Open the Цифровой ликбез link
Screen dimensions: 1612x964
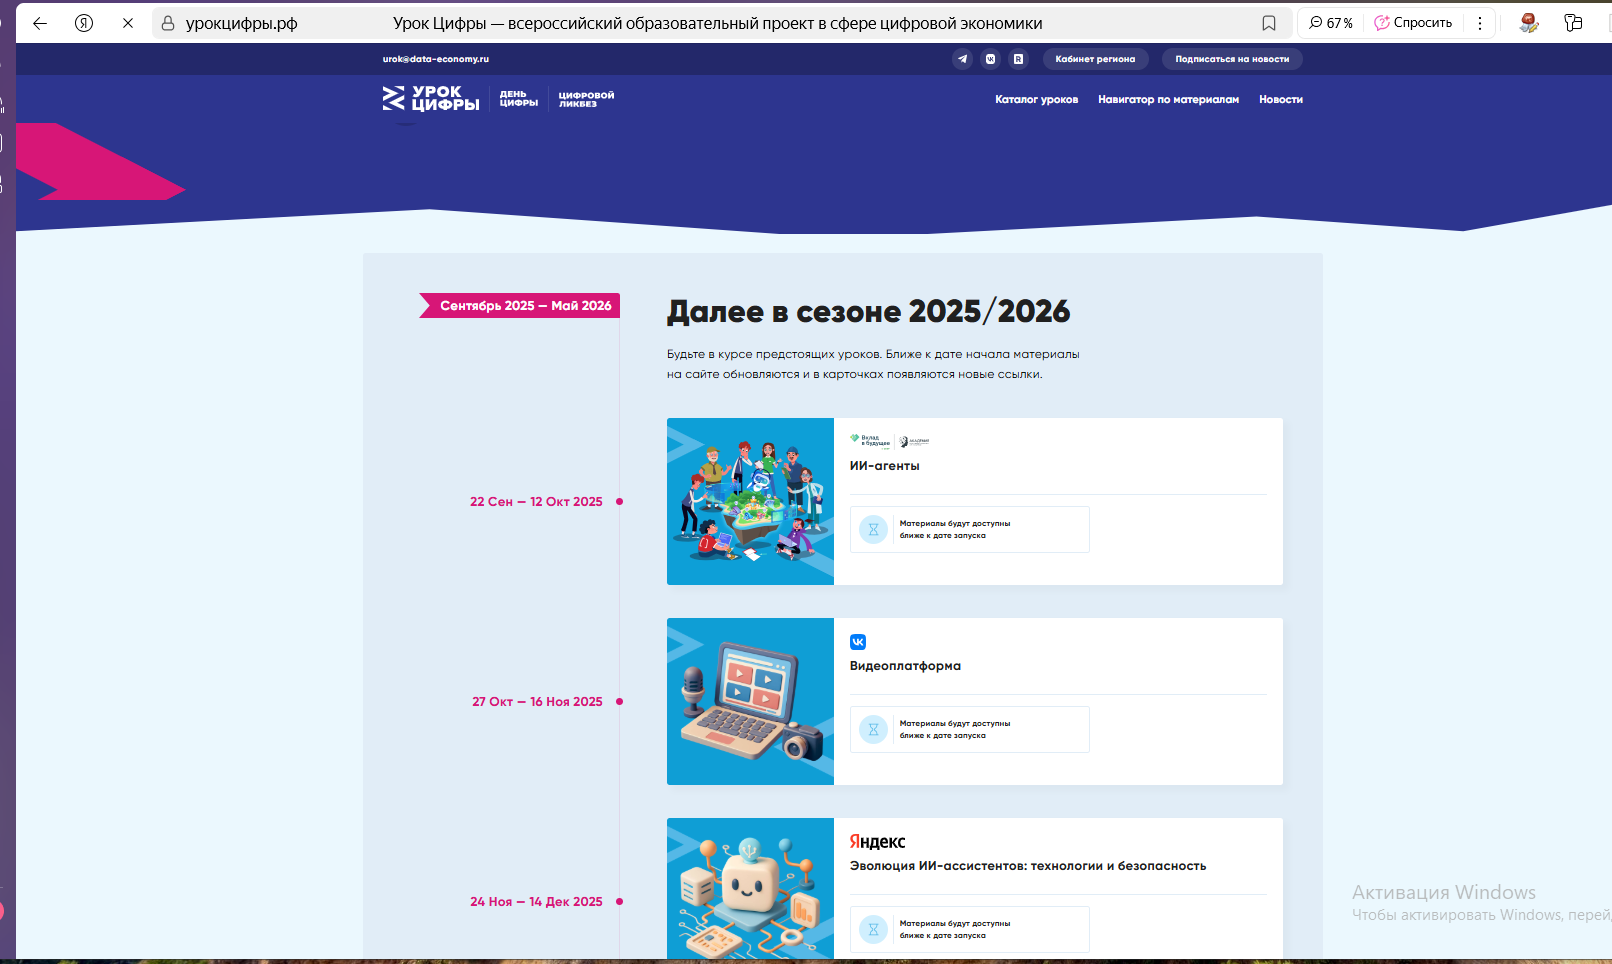(x=586, y=99)
